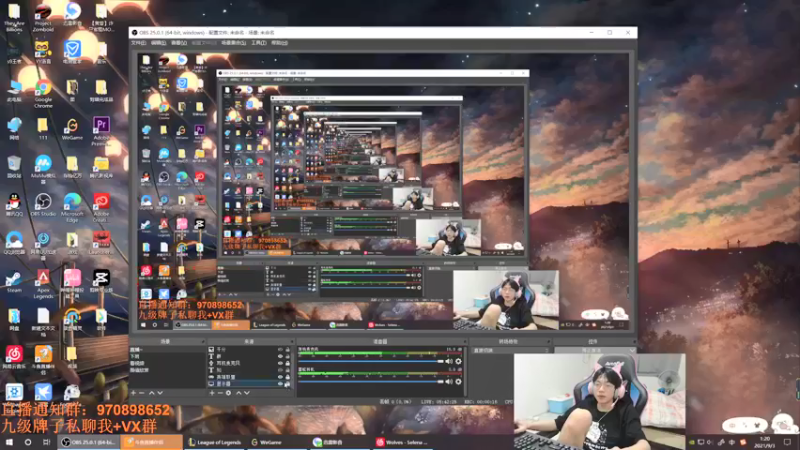800x450 pixels.
Task: Open Google Chrome icon on the desktop
Action: [43, 93]
